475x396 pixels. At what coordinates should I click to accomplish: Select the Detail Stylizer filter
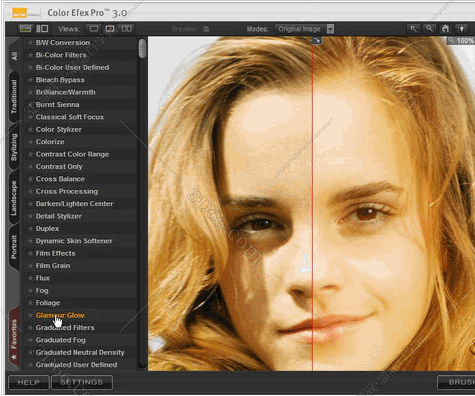[80, 216]
